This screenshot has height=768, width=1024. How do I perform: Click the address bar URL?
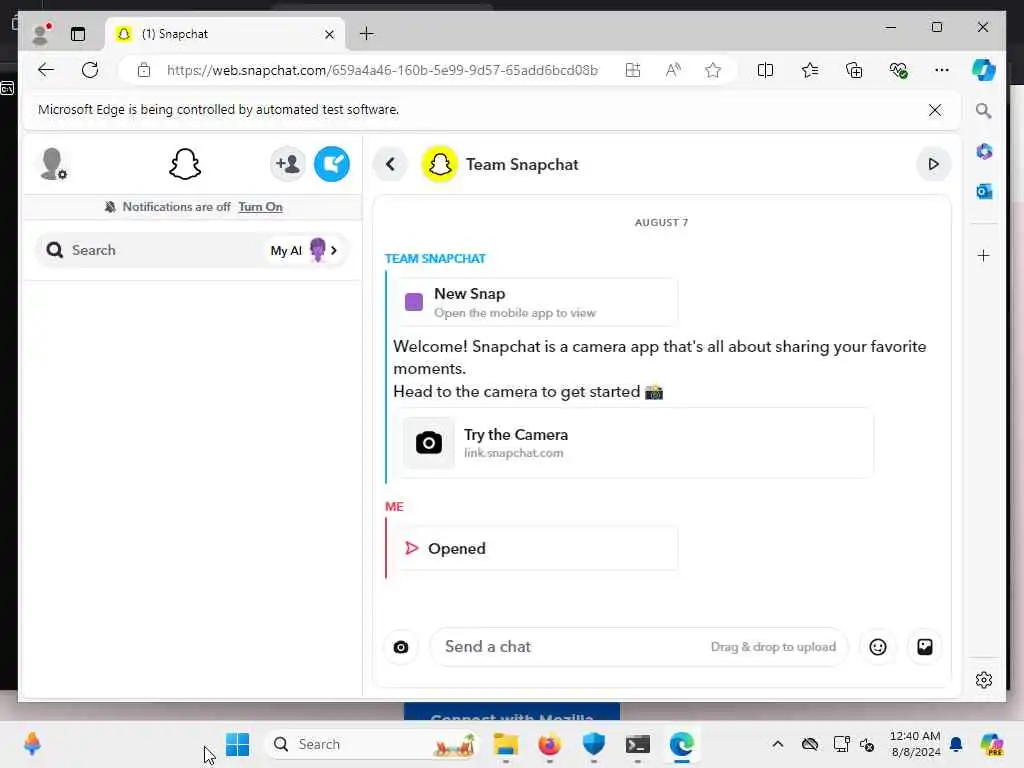click(x=382, y=70)
